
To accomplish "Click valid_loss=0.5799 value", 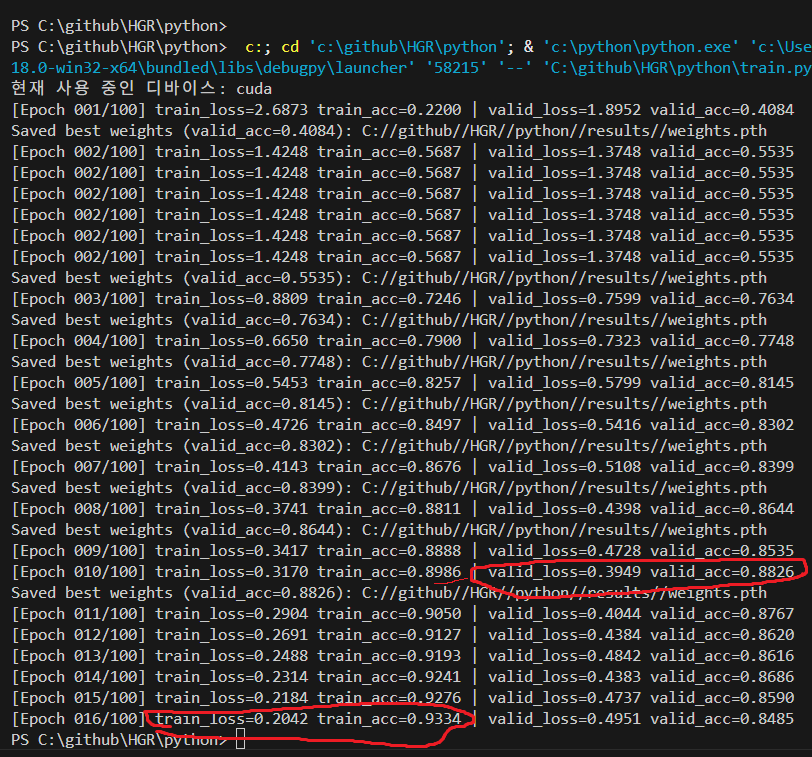I will click(x=564, y=383).
